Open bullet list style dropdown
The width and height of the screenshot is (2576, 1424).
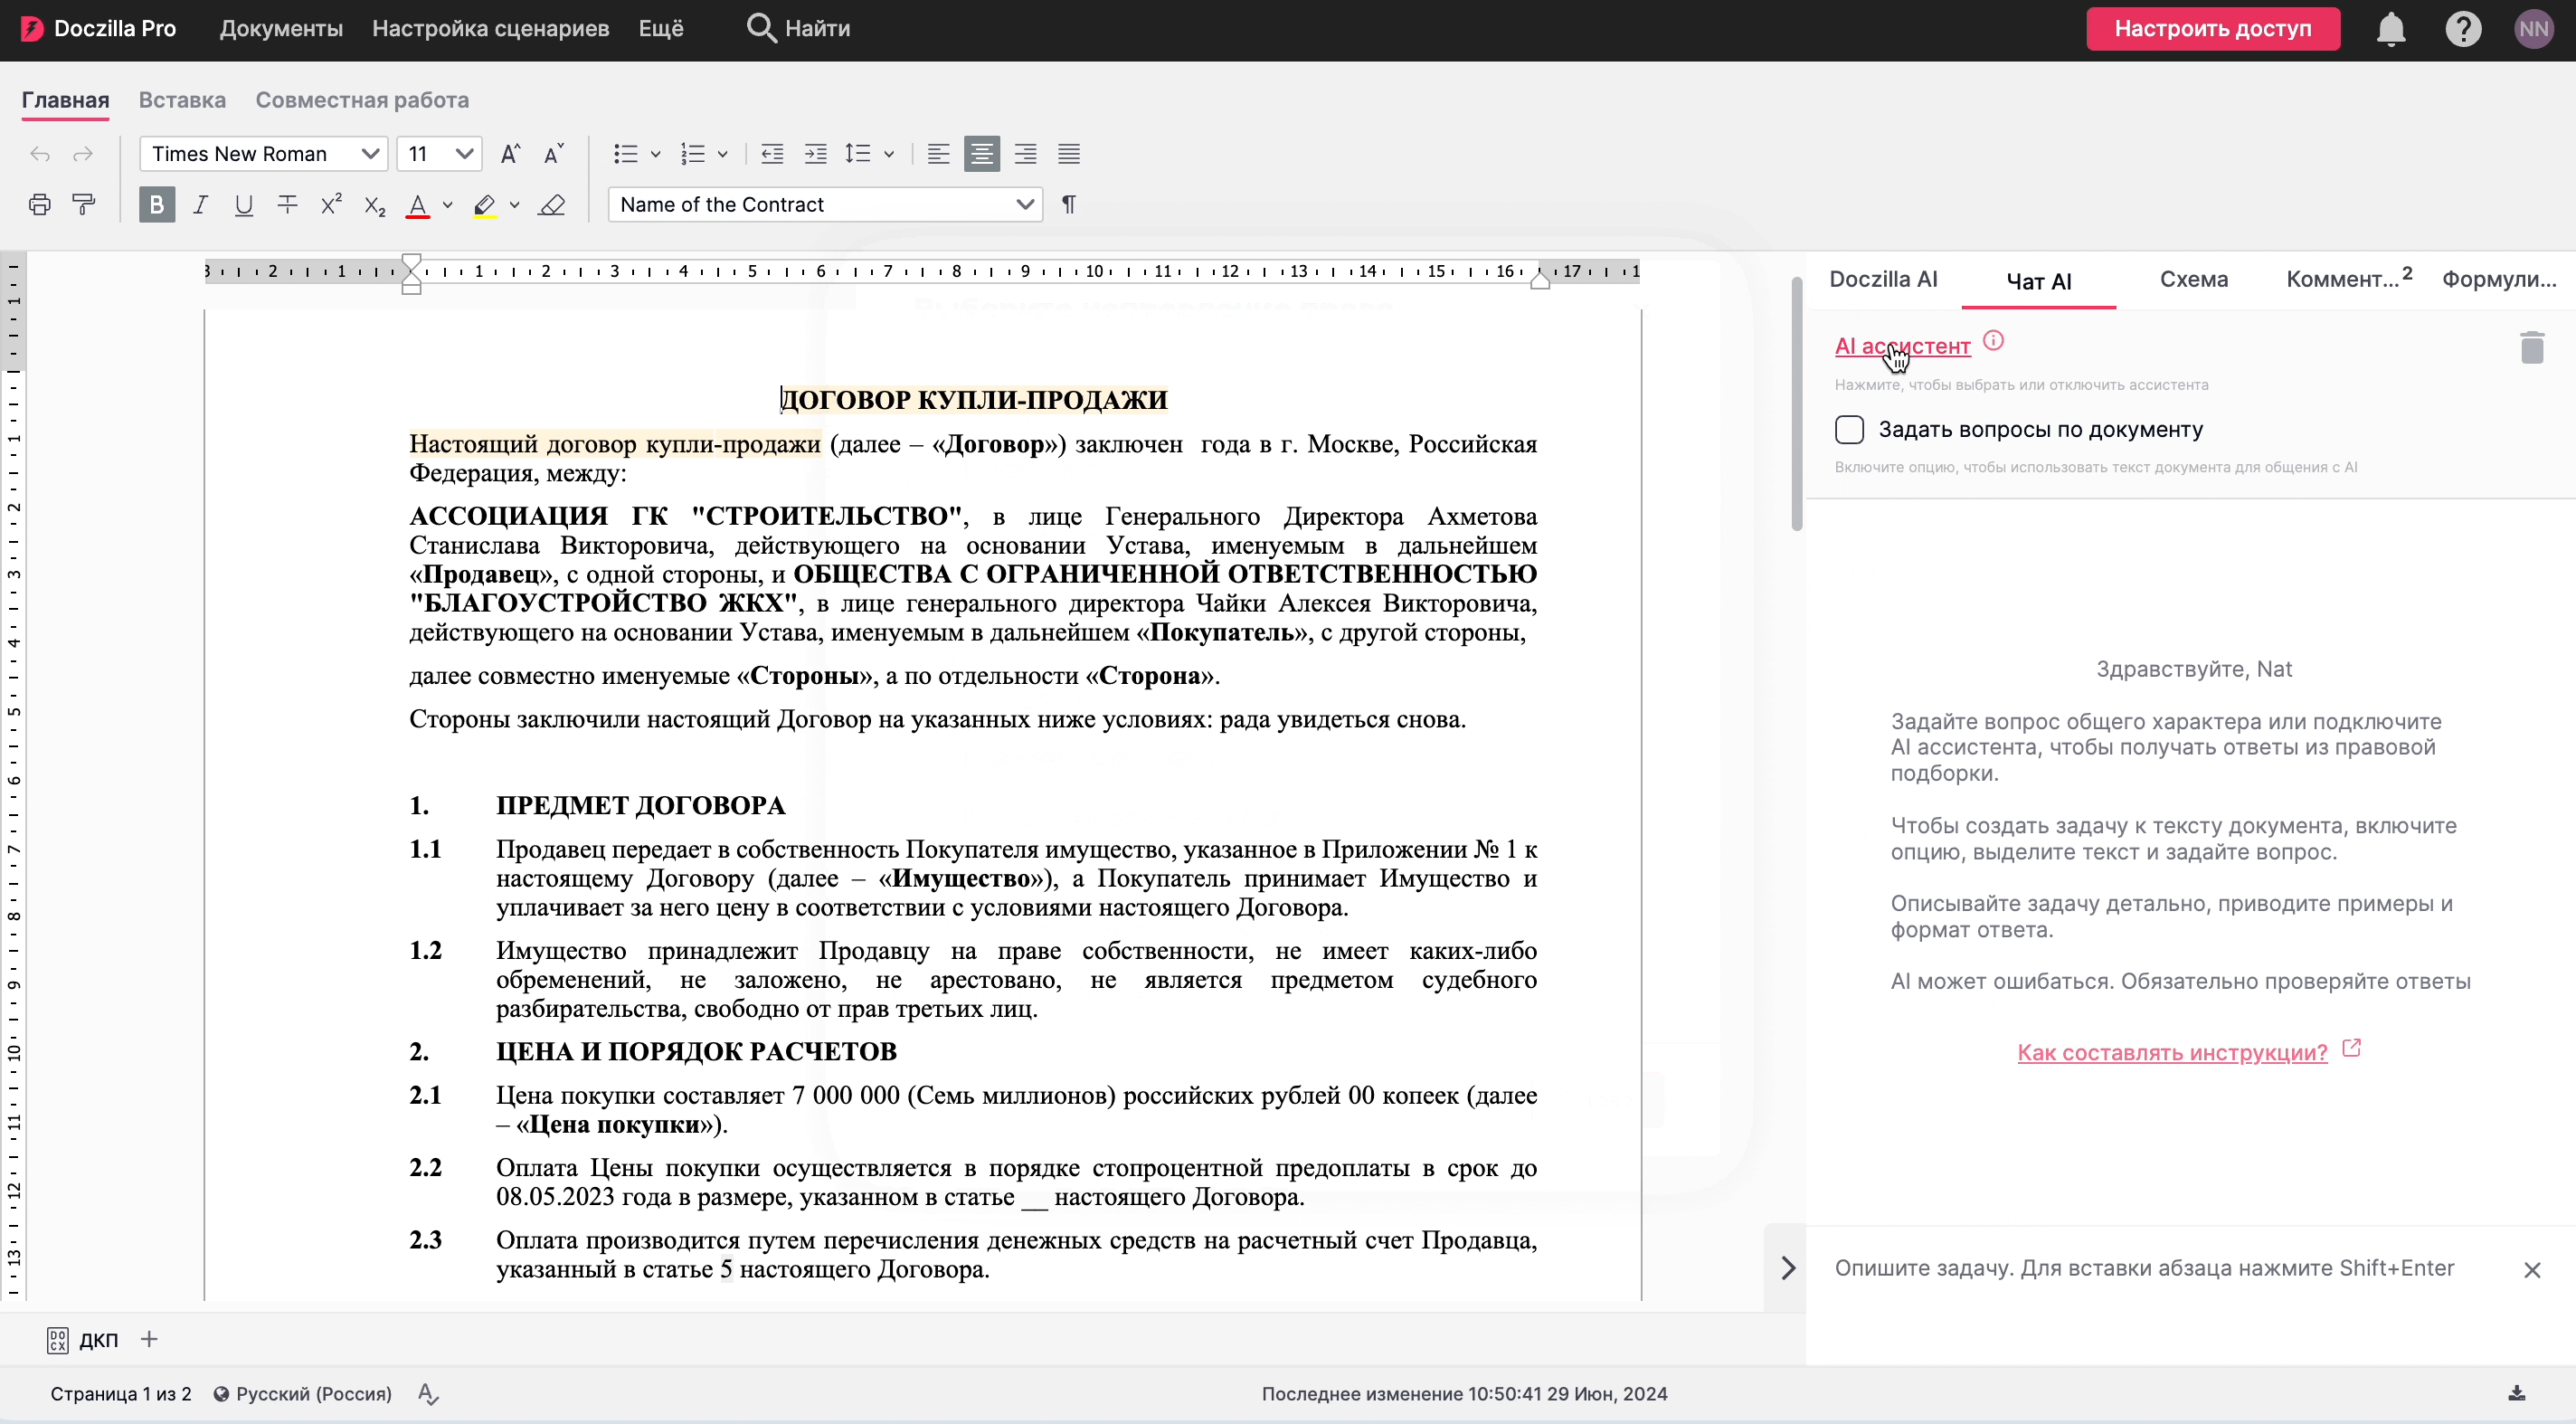pos(656,154)
